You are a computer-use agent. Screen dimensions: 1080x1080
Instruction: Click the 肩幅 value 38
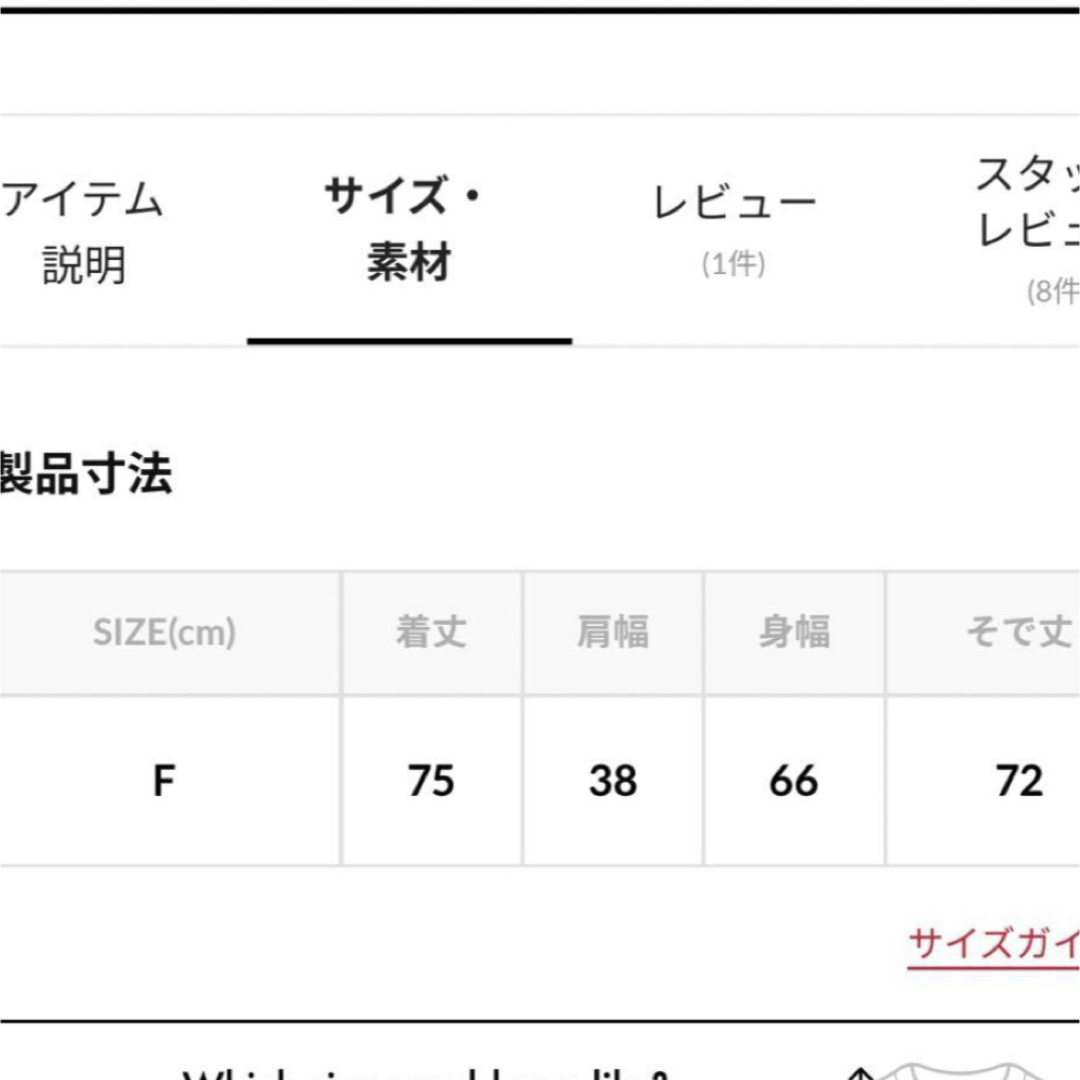click(x=612, y=781)
